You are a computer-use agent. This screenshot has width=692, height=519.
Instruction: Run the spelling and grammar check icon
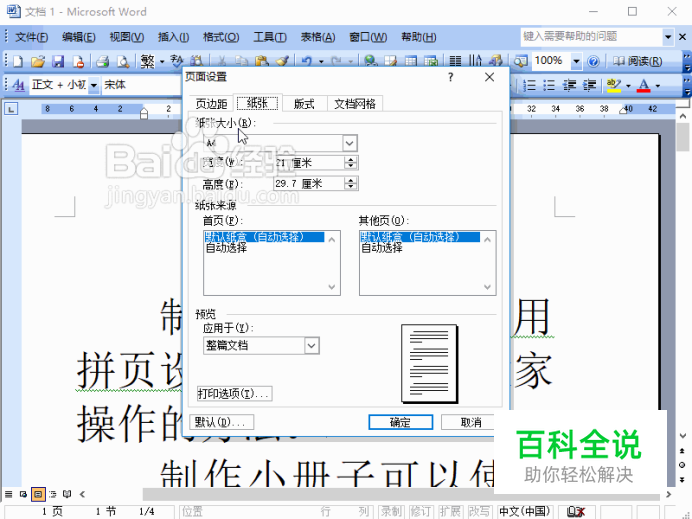177,61
